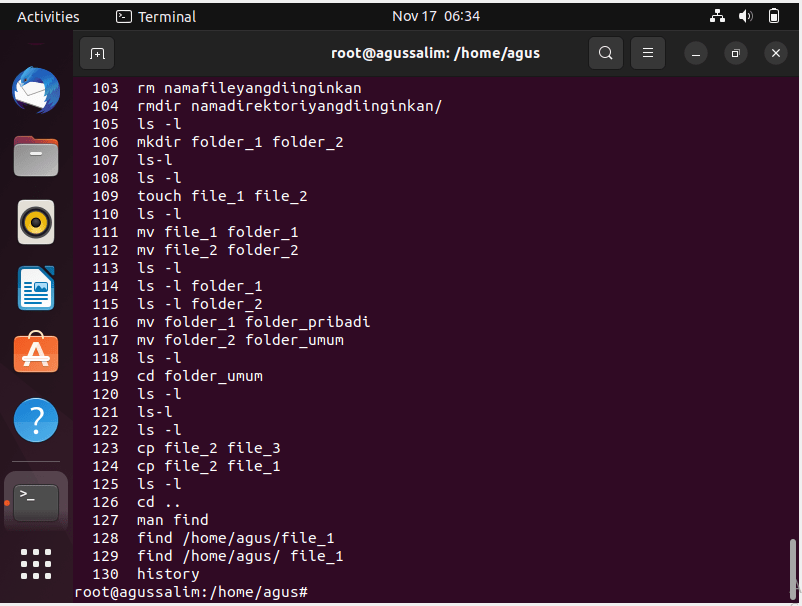Screen dimensions: 802x606
Task: Launch Rhythmbox music player
Action: (x=36, y=222)
